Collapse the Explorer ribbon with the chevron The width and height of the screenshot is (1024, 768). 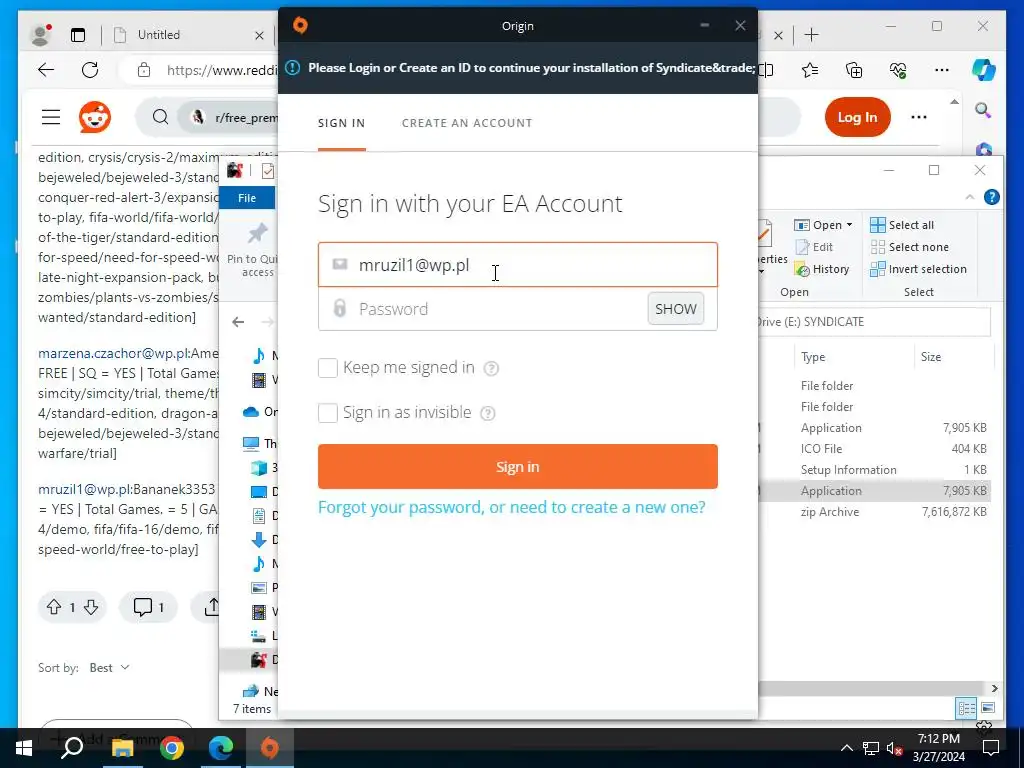(x=970, y=197)
